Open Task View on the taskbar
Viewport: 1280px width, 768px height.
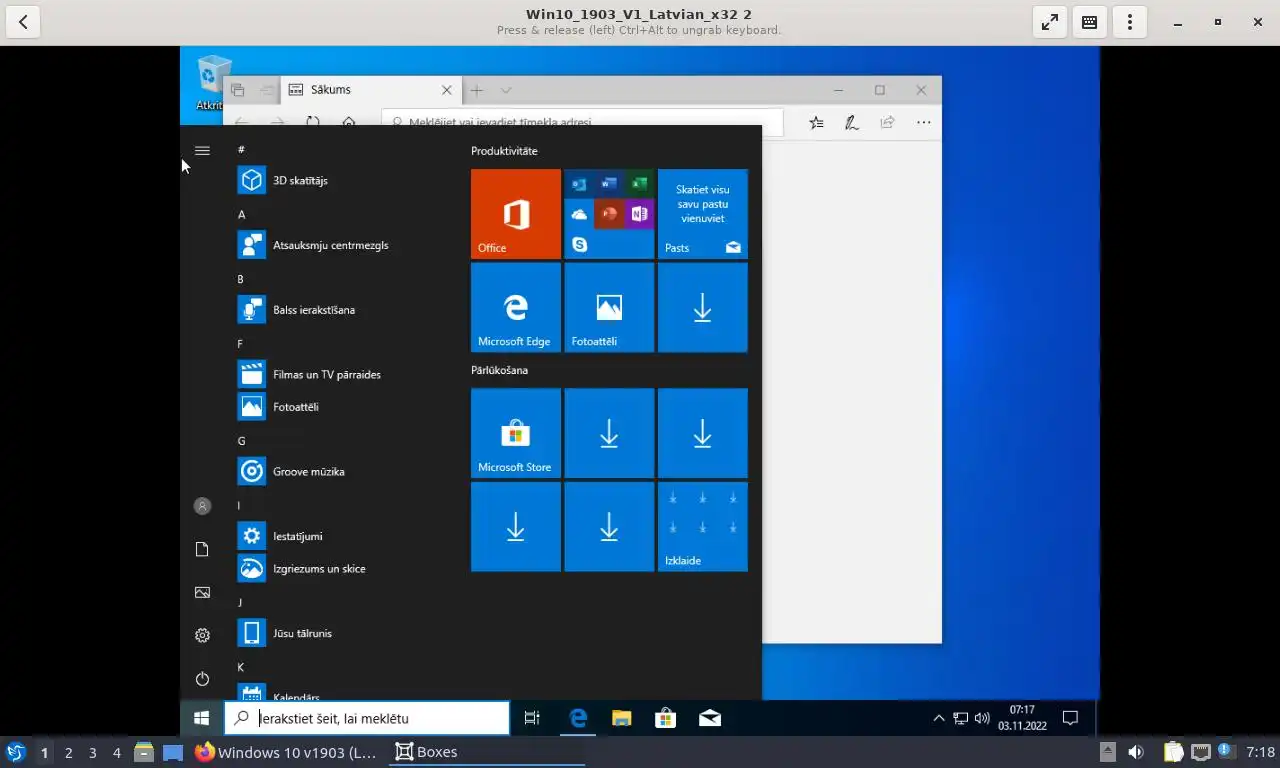pyautogui.click(x=532, y=718)
